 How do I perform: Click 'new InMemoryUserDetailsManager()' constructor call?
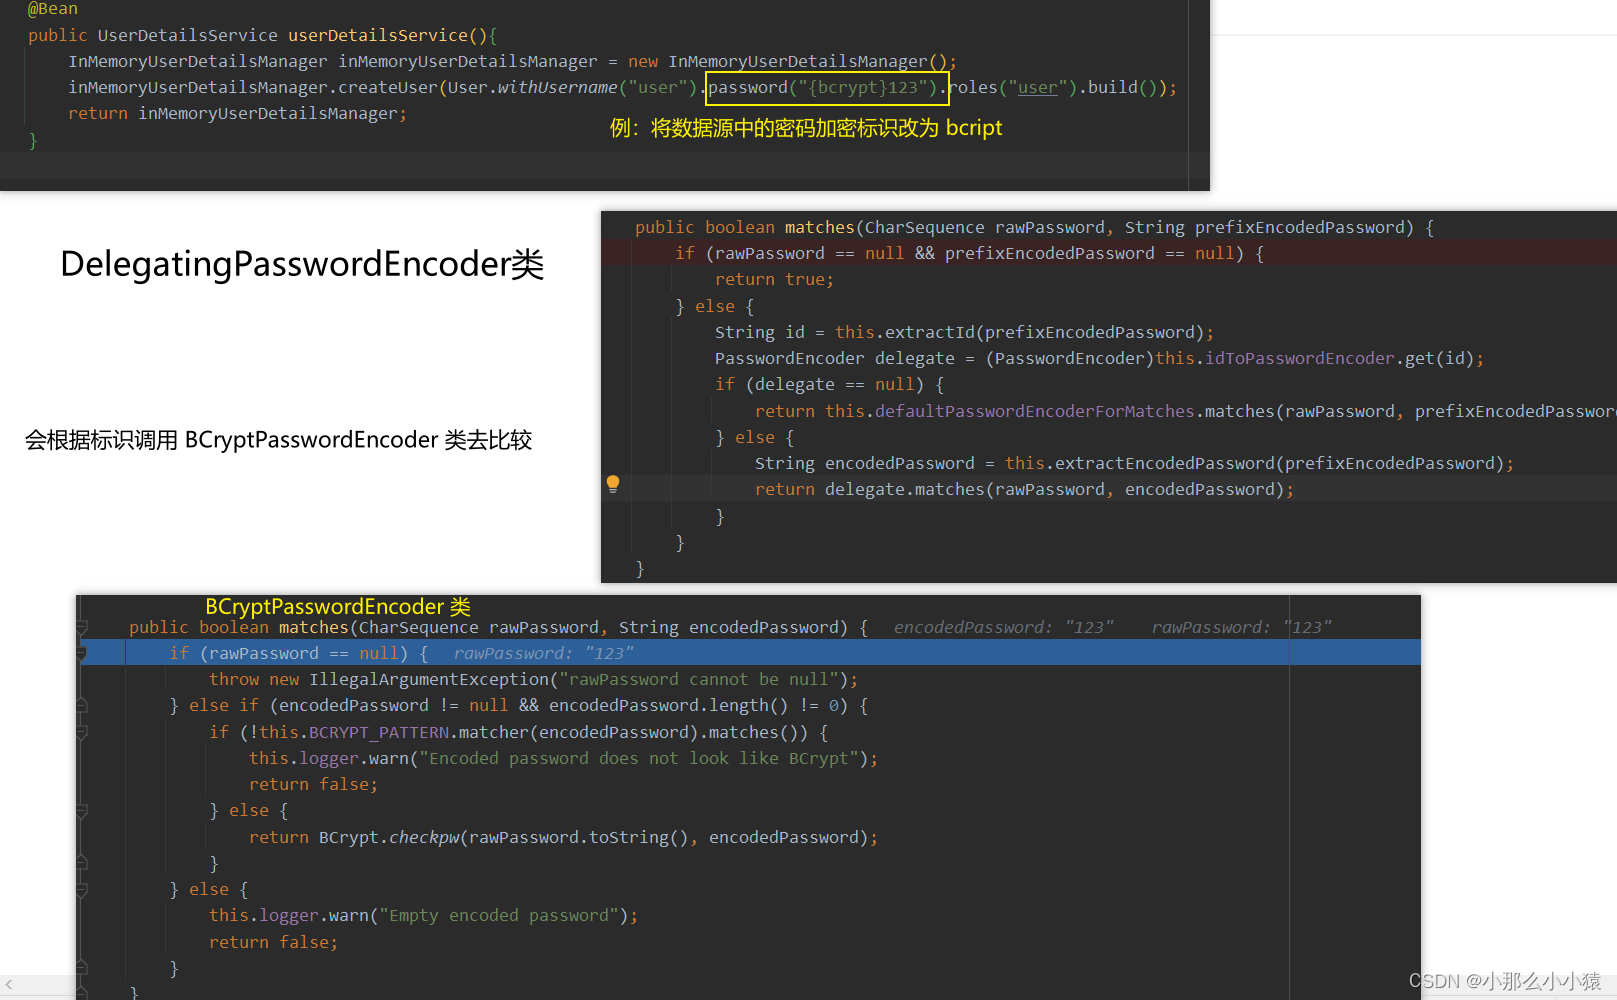click(788, 61)
